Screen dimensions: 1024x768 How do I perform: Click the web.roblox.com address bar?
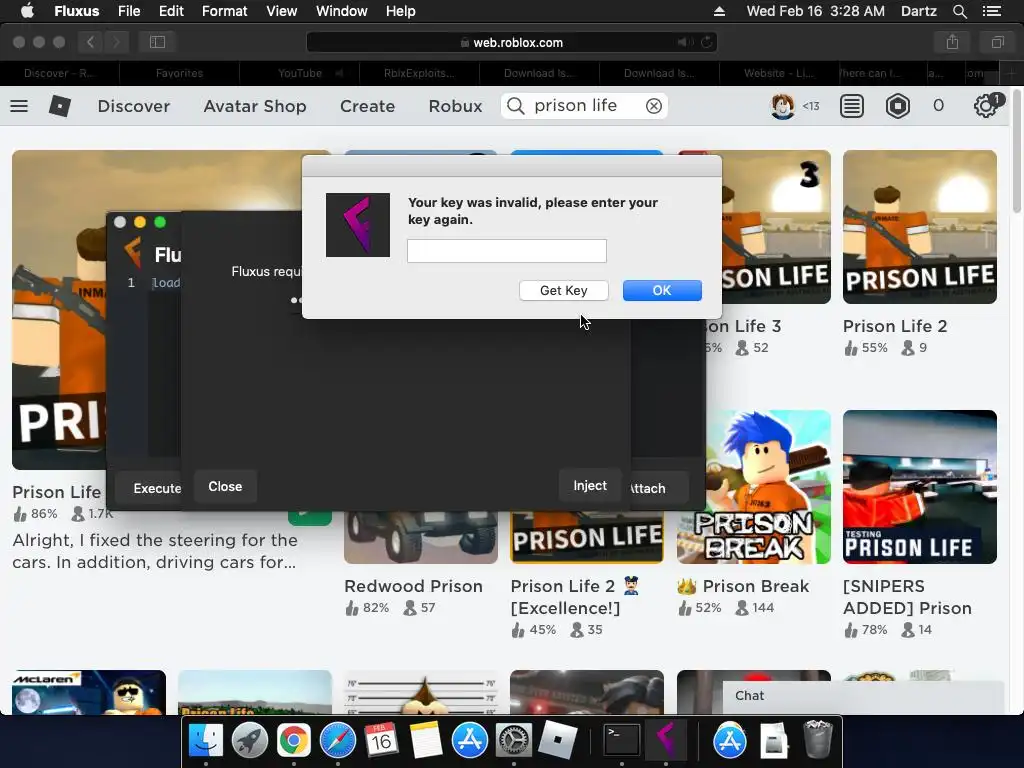(511, 42)
